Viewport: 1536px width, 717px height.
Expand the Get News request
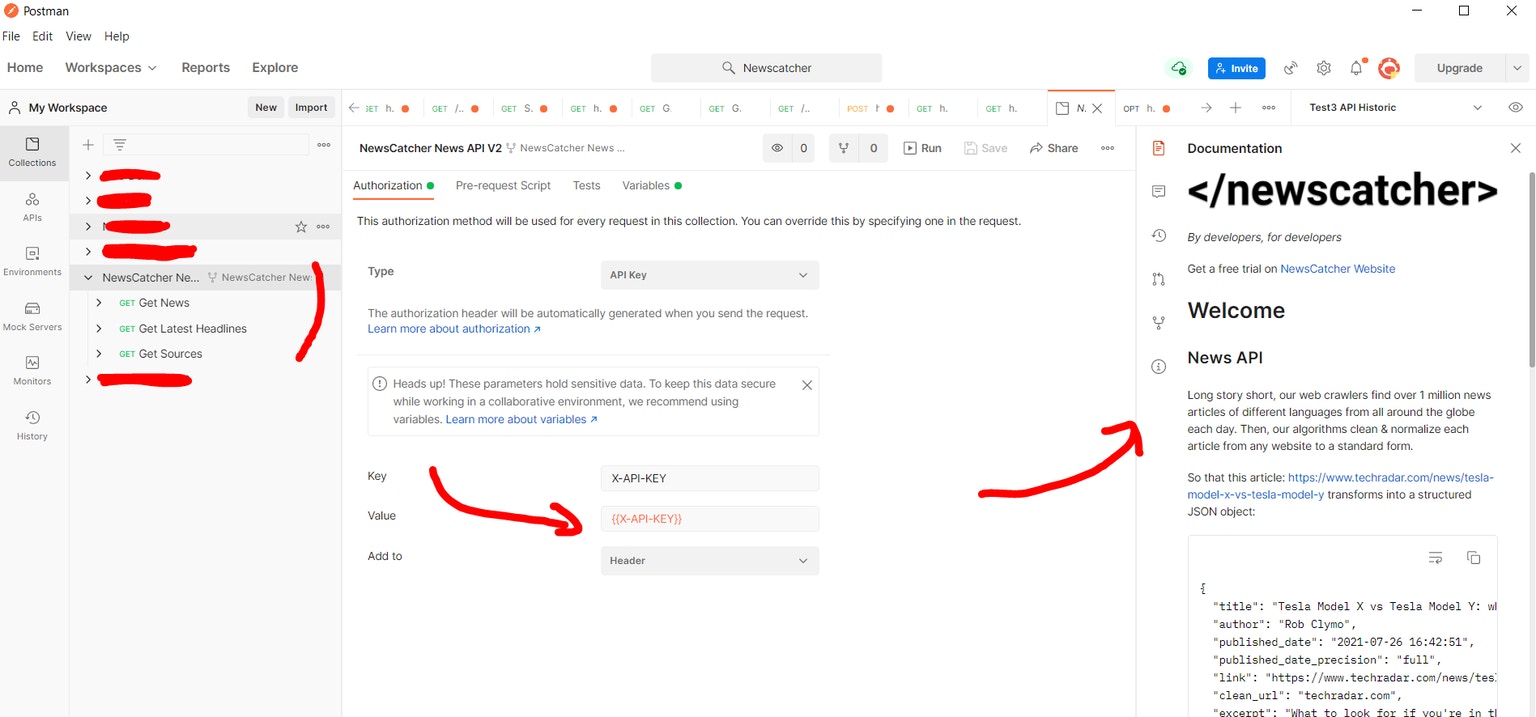99,303
